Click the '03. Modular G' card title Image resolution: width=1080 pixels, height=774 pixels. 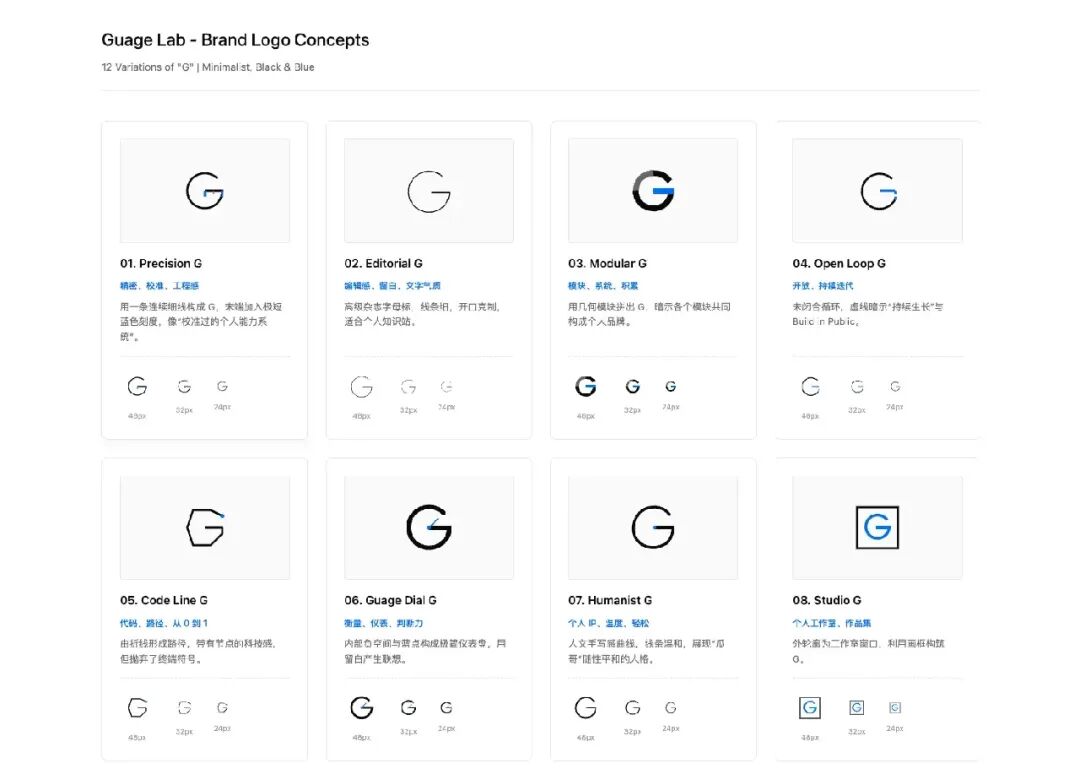coord(607,264)
